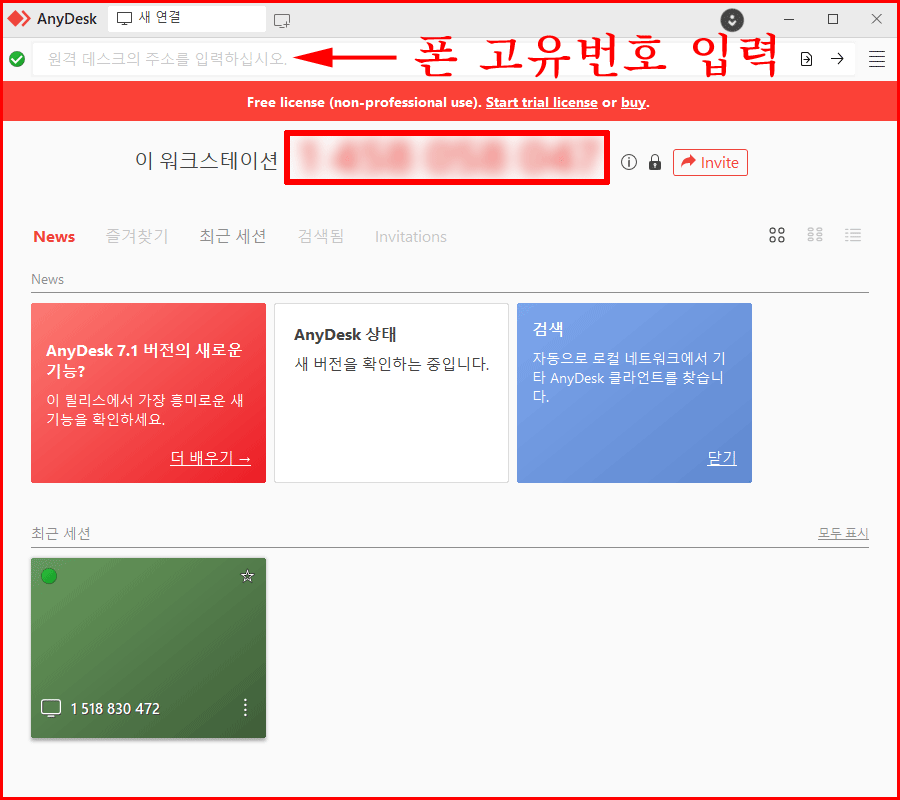
Task: Click 닫기 link on blue search card
Action: pyautogui.click(x=721, y=458)
